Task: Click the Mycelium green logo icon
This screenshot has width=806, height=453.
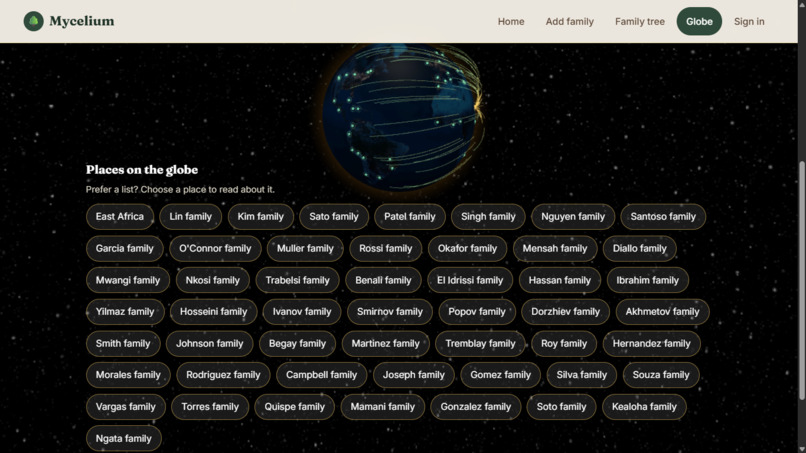Action: click(33, 21)
